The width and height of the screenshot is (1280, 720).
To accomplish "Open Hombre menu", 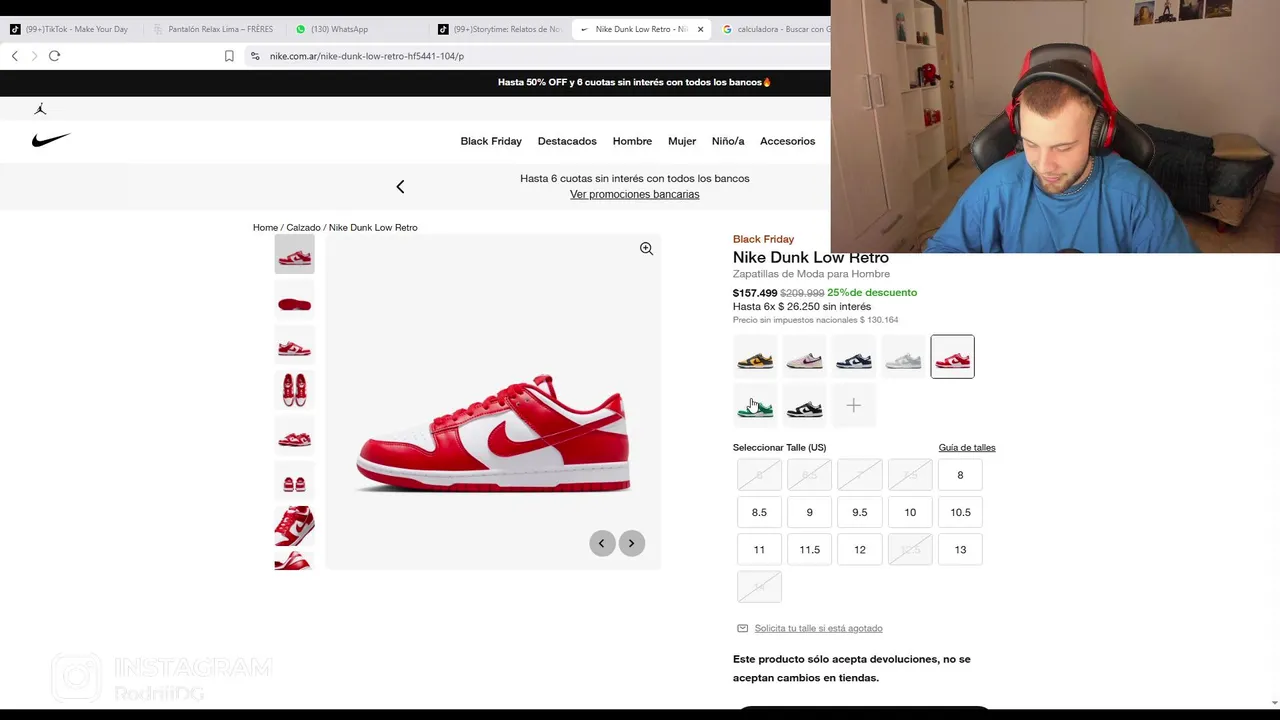I will (632, 141).
